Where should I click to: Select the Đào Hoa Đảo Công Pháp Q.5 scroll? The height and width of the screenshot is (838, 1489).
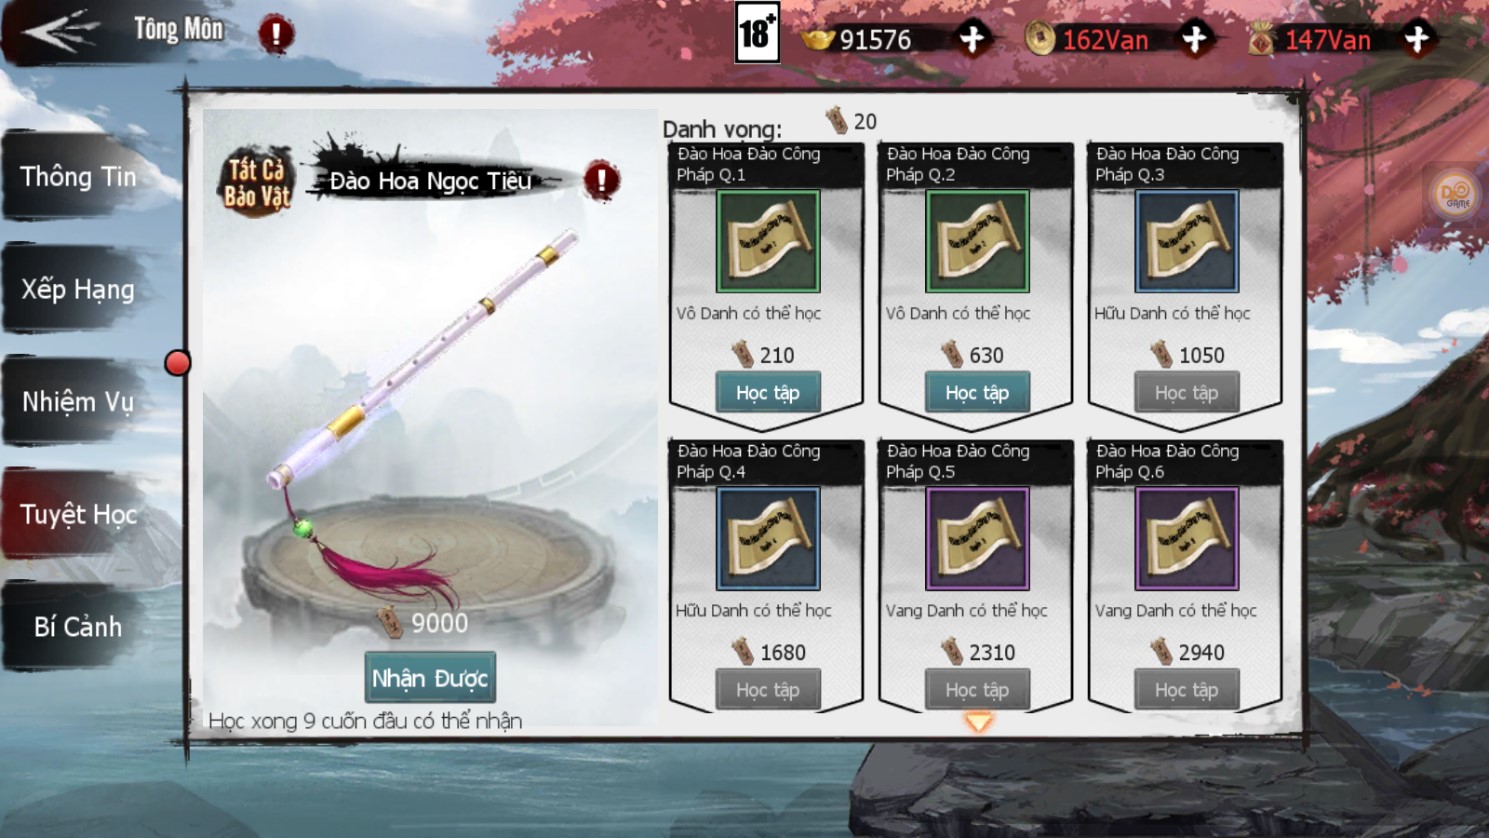point(977,538)
